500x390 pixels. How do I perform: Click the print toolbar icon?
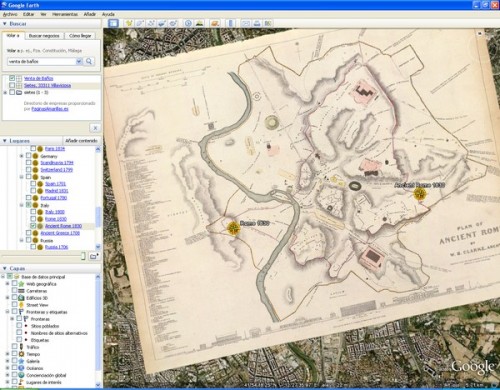pos(257,23)
